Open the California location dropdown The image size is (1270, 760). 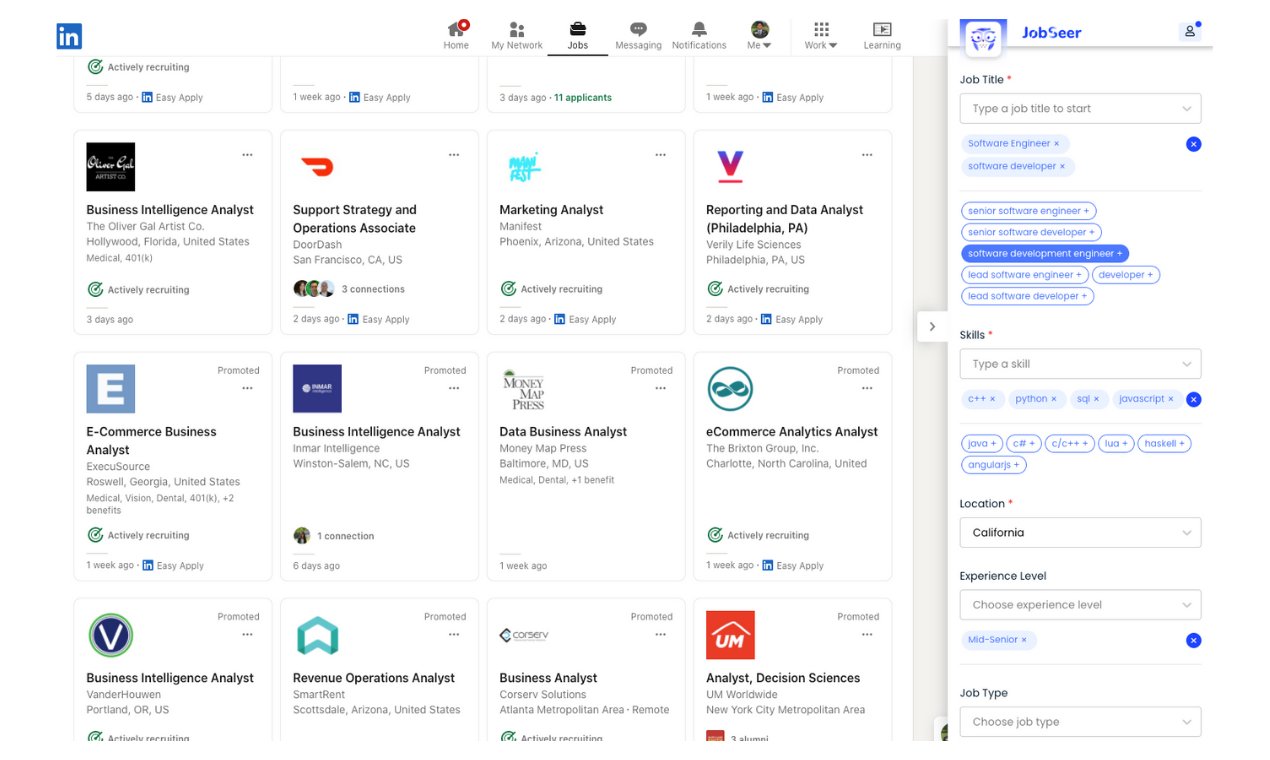point(1080,533)
